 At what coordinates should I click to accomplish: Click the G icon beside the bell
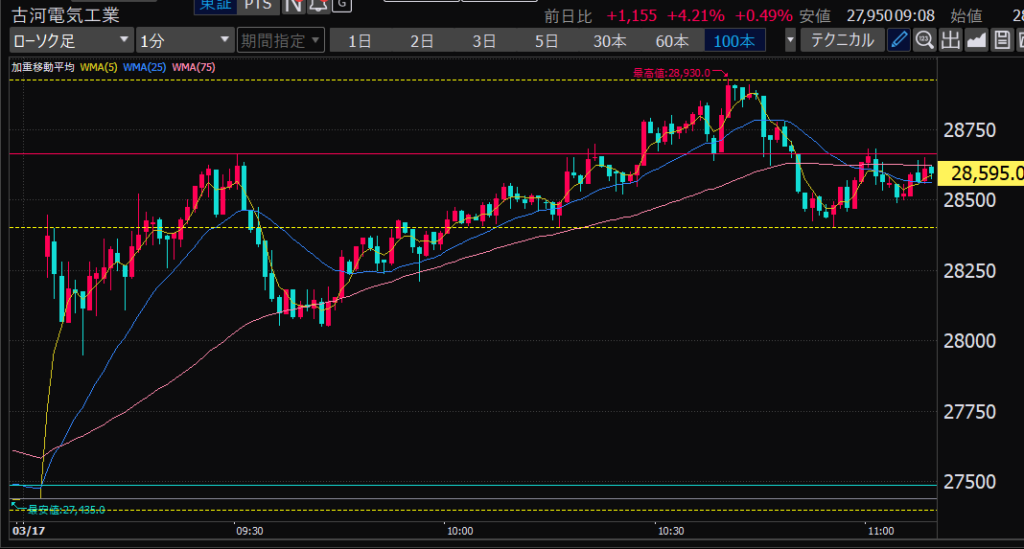tap(341, 5)
